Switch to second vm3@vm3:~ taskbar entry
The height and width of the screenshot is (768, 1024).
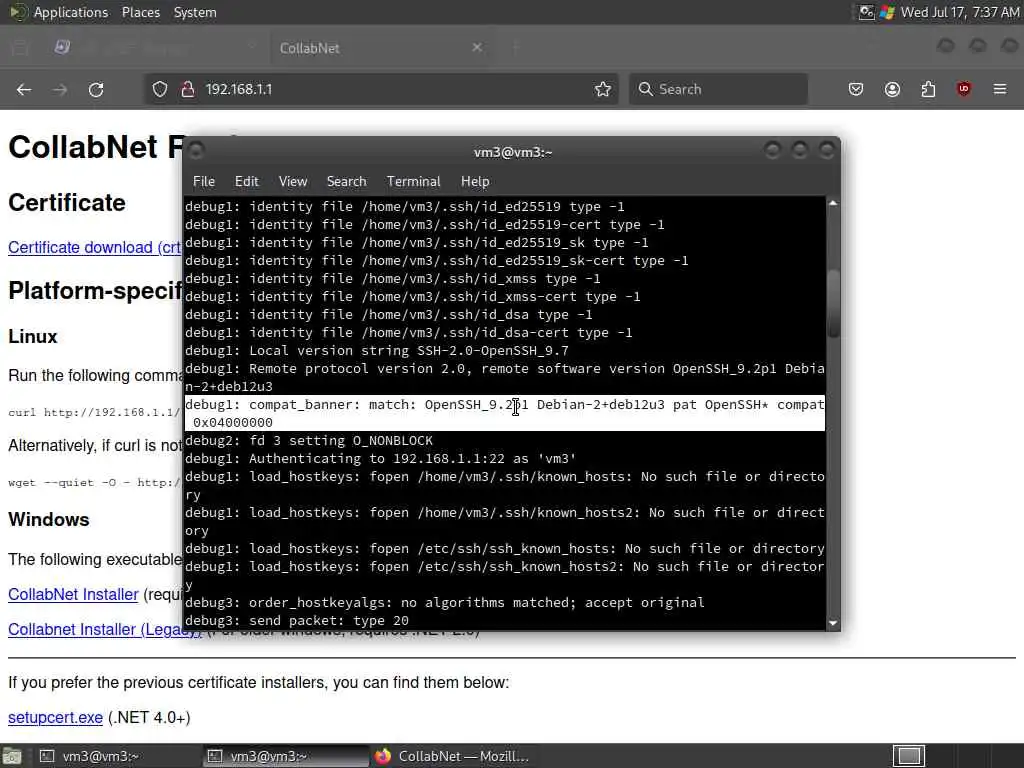point(283,756)
